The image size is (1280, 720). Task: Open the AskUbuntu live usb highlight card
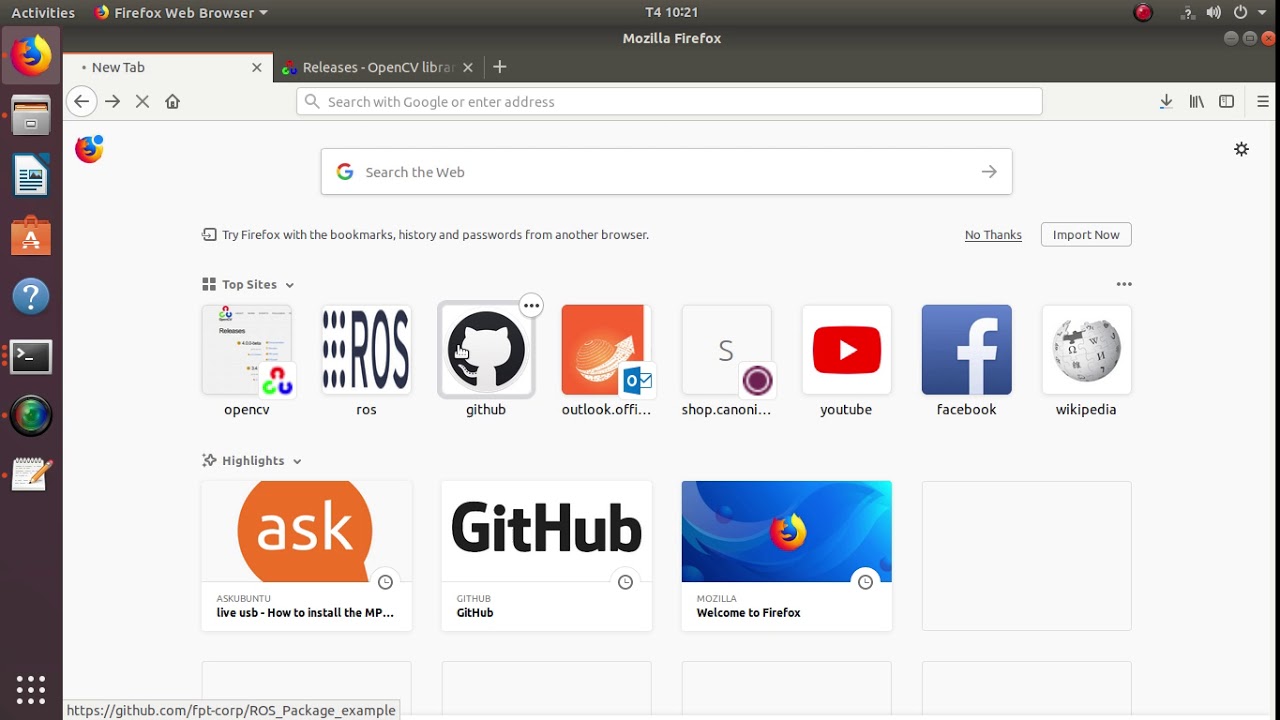click(306, 556)
